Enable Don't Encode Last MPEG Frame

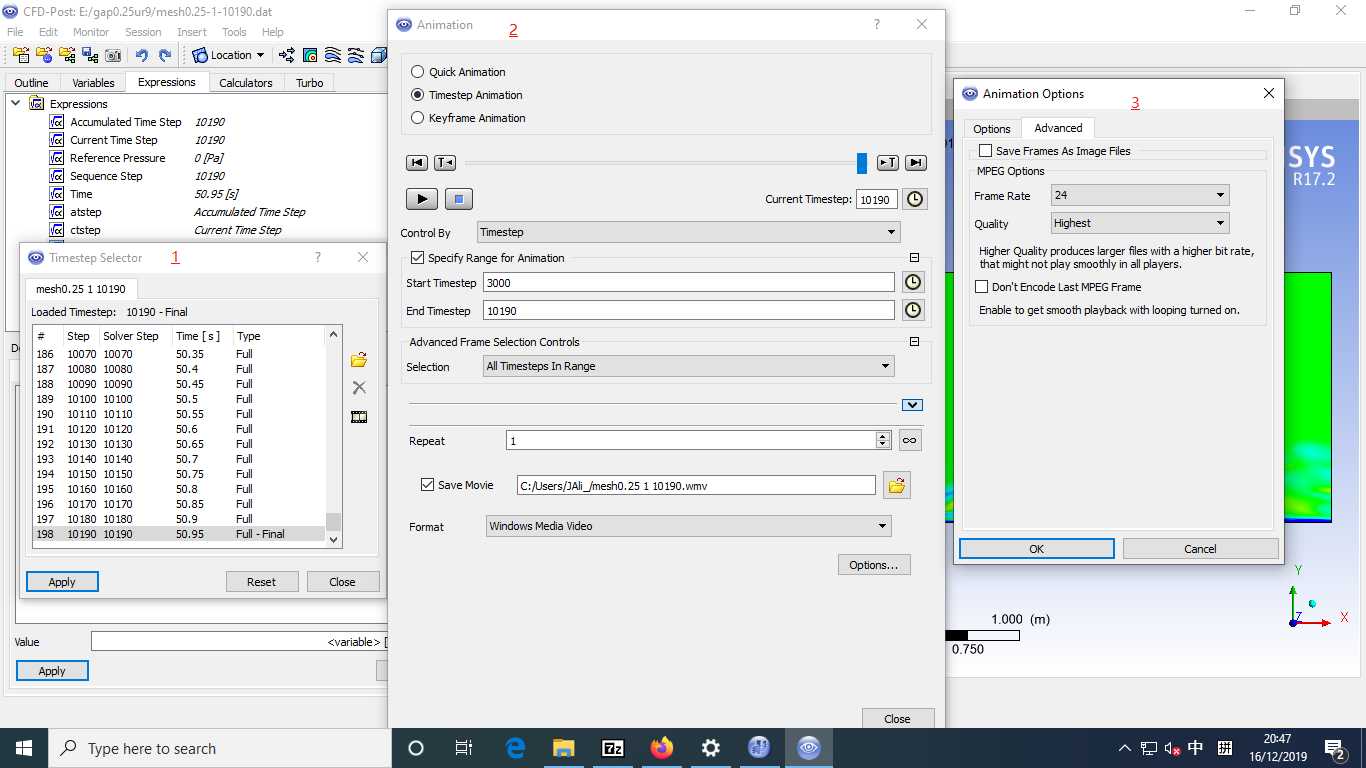pos(982,287)
